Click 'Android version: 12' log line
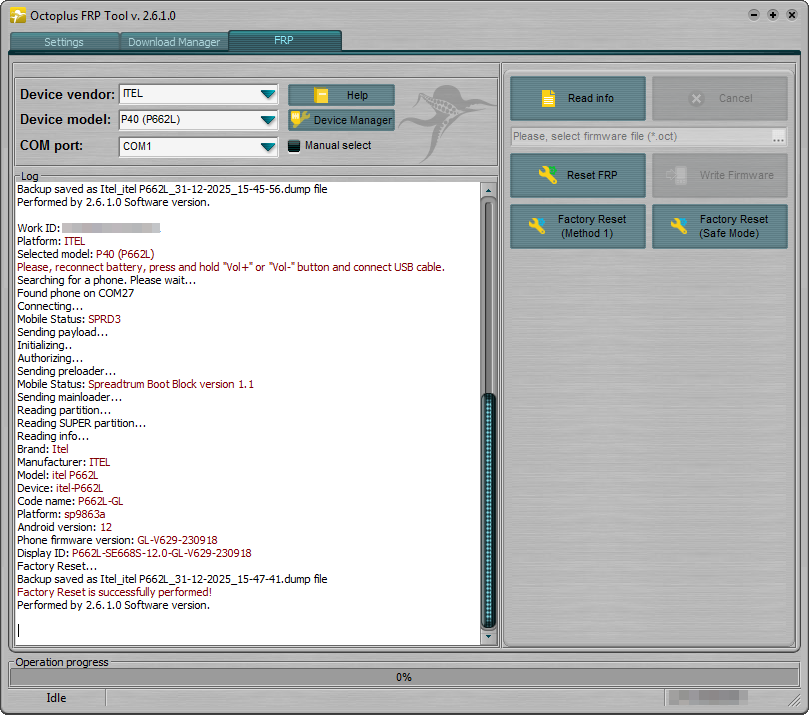 tap(64, 527)
